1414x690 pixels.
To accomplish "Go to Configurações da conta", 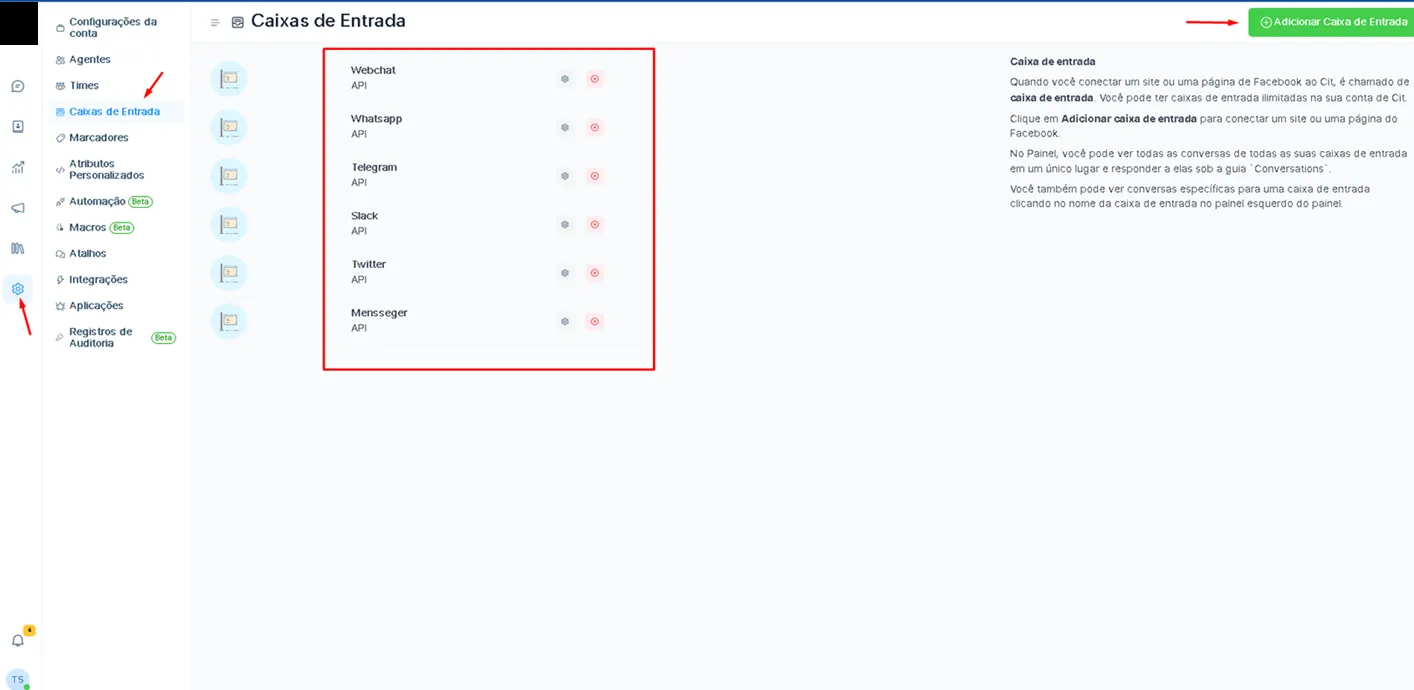I will pyautogui.click(x=115, y=27).
